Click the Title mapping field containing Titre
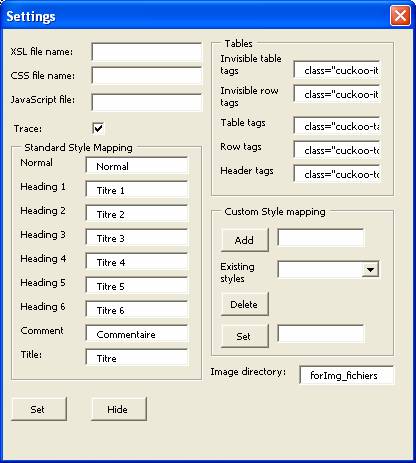Image resolution: width=416 pixels, height=463 pixels. [x=137, y=358]
